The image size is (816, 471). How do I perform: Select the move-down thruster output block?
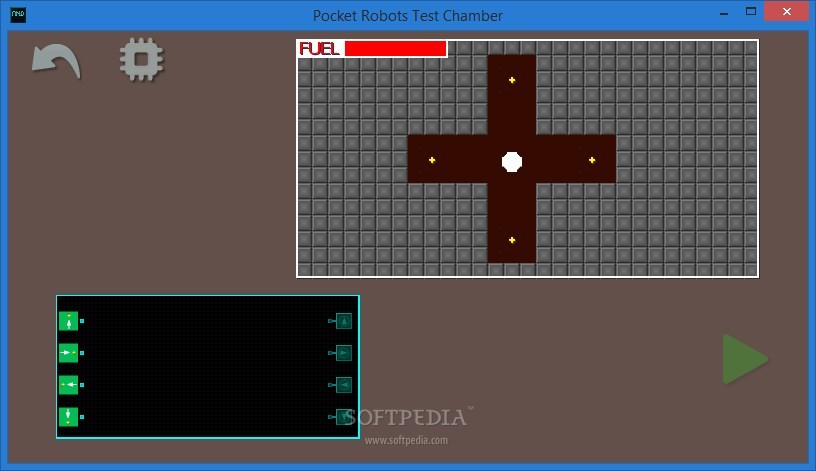tap(344, 417)
